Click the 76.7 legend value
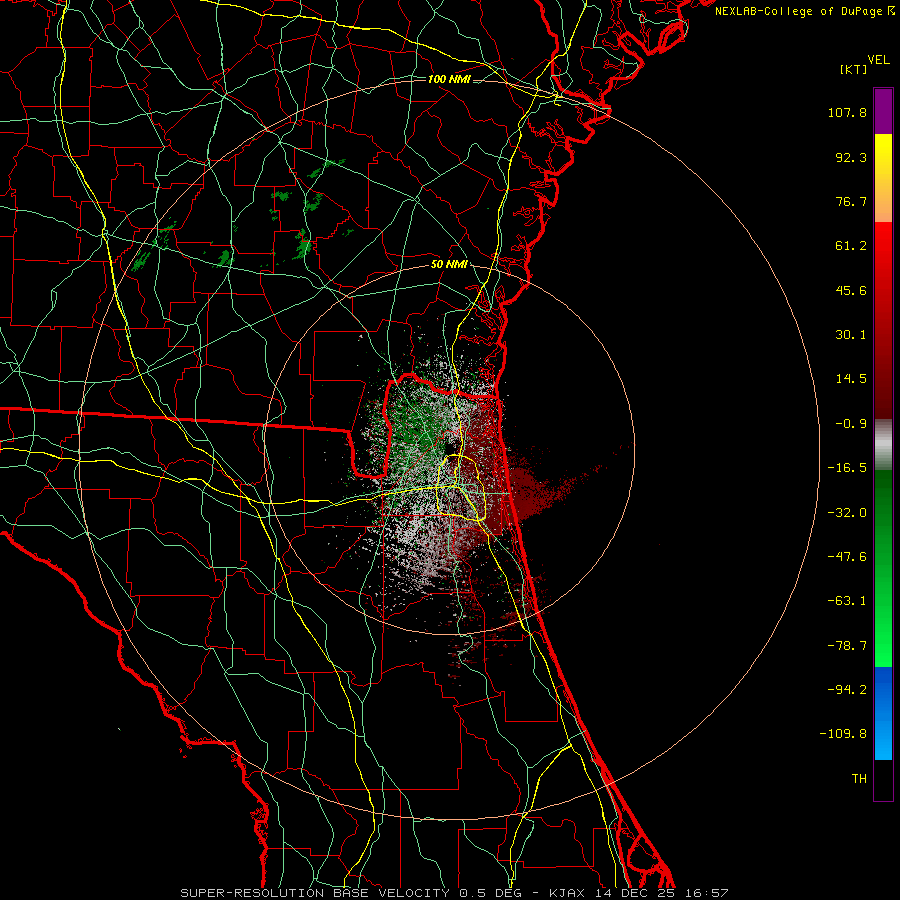900x900 pixels. [851, 201]
